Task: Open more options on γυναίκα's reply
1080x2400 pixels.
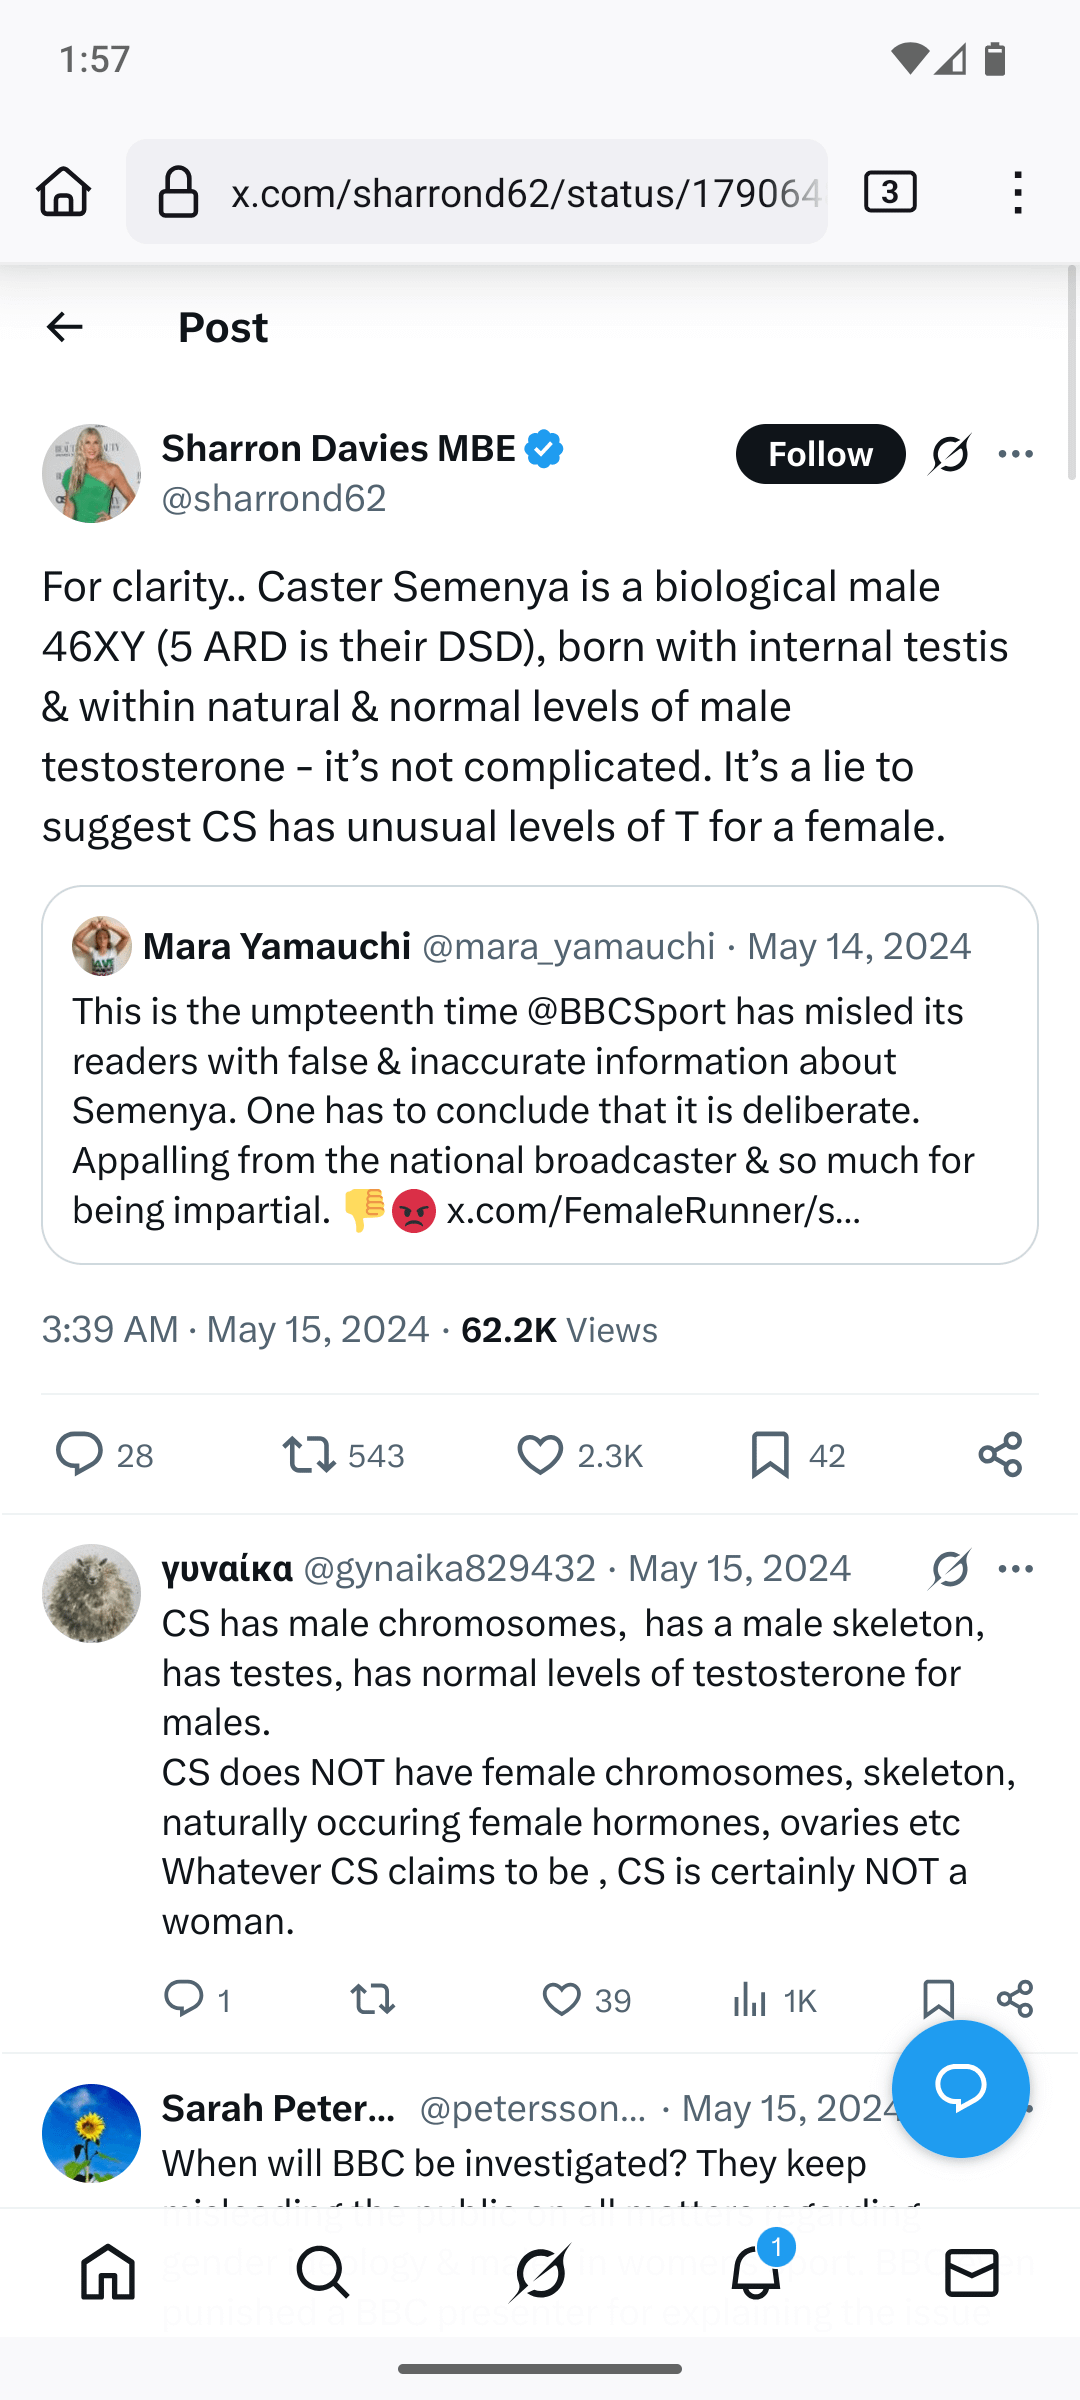Action: pyautogui.click(x=1016, y=1569)
